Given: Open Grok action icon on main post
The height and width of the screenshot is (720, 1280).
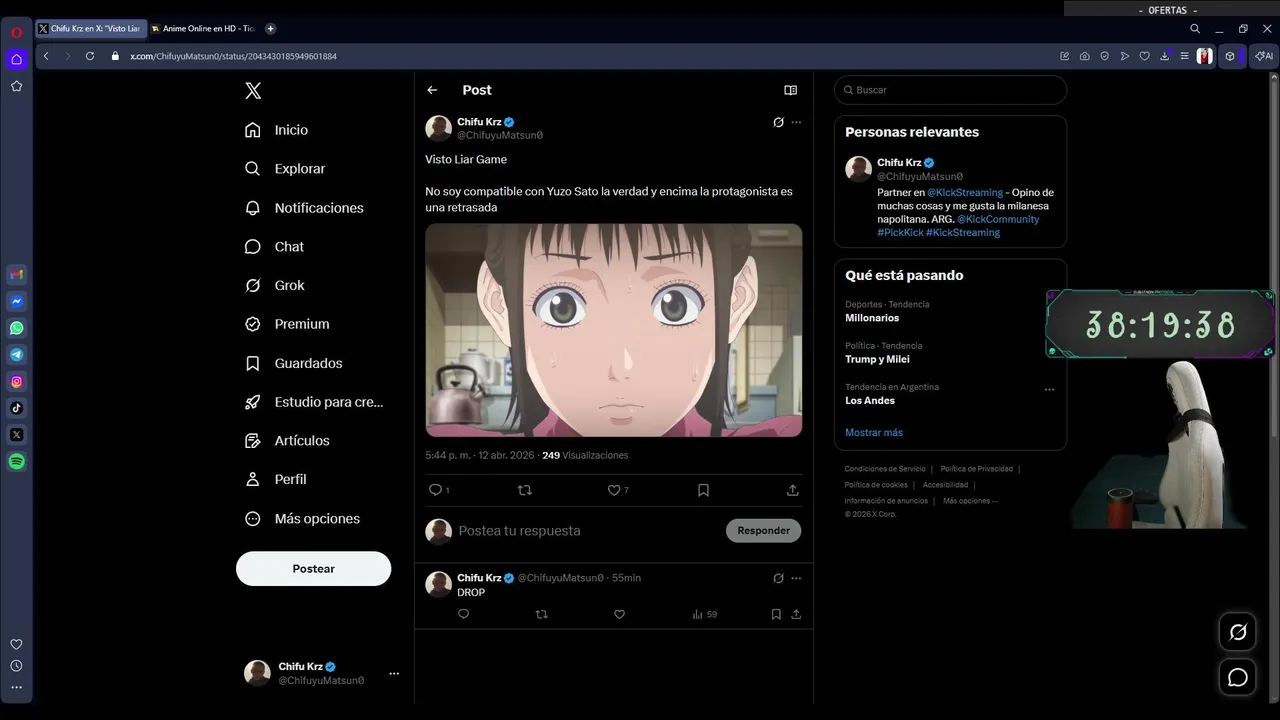Looking at the screenshot, I should pos(778,122).
